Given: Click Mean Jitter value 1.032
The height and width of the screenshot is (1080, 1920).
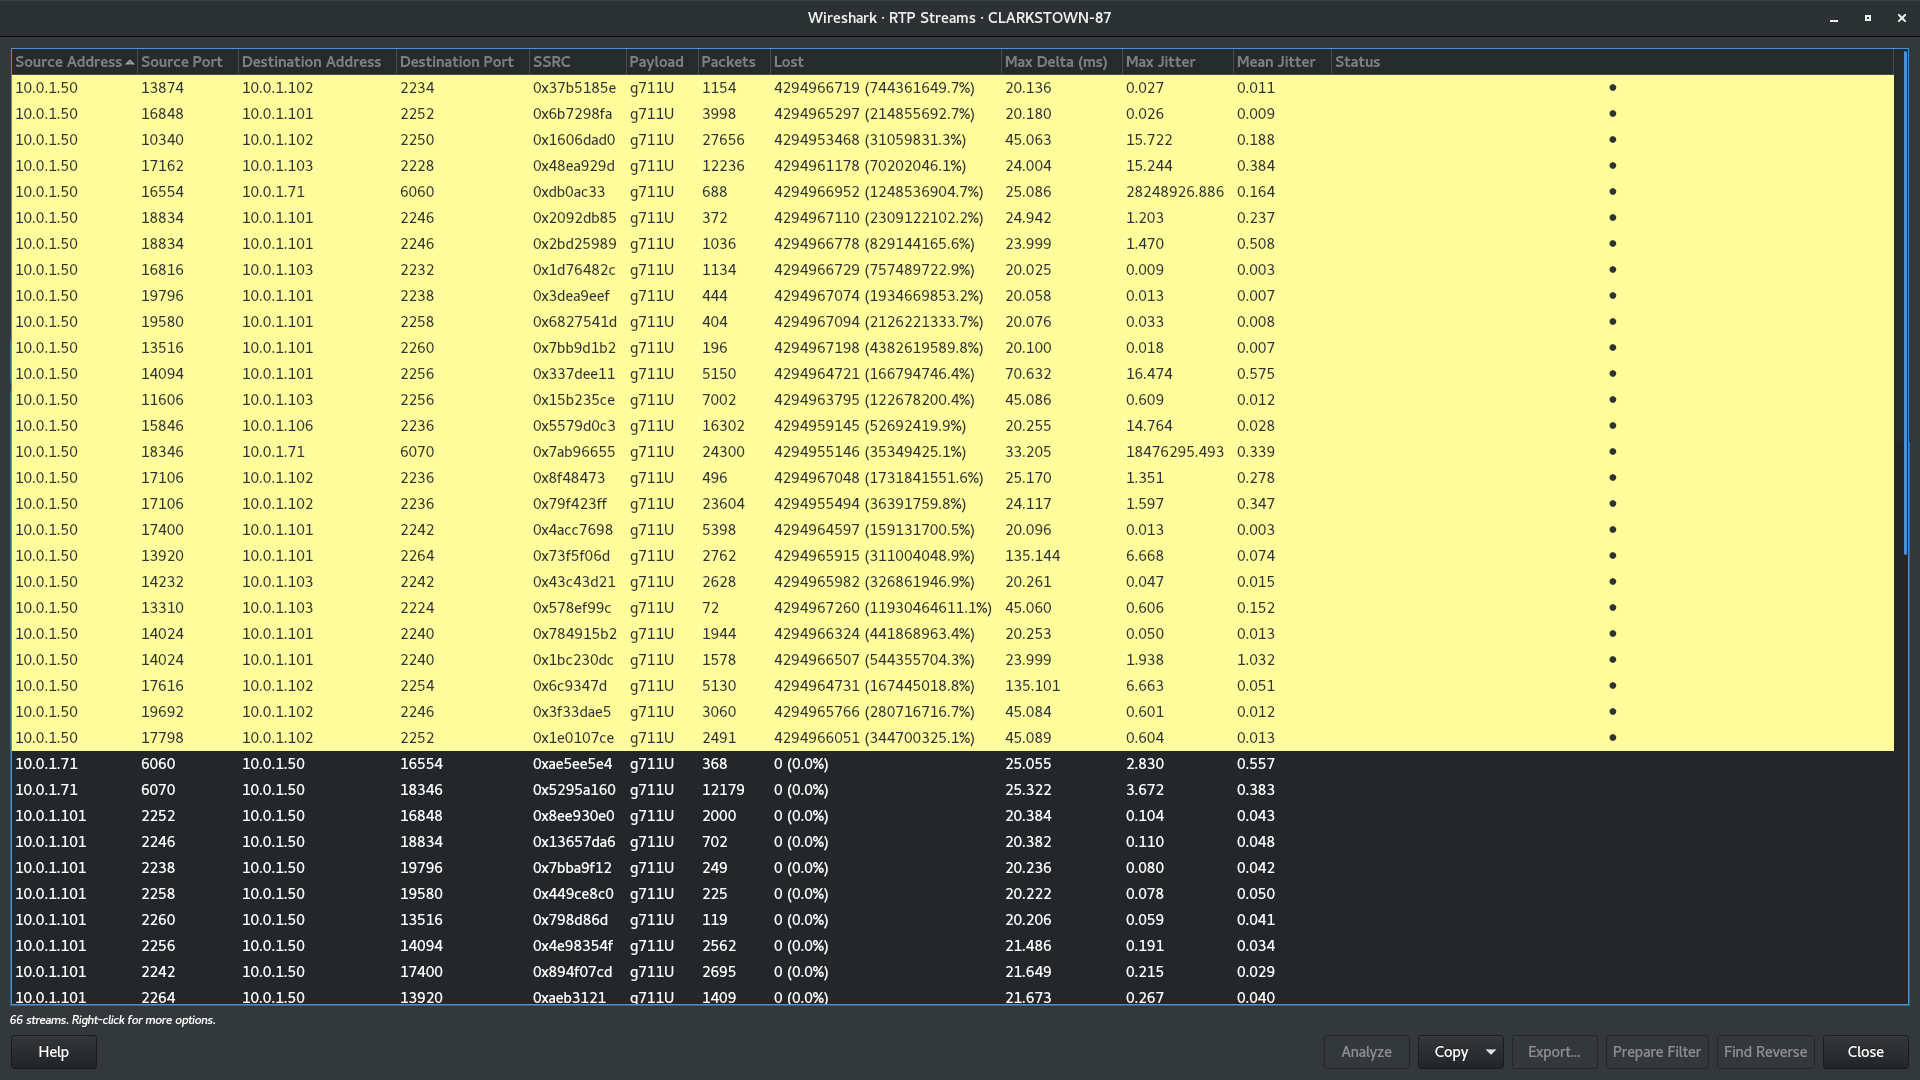Looking at the screenshot, I should 1255,660.
